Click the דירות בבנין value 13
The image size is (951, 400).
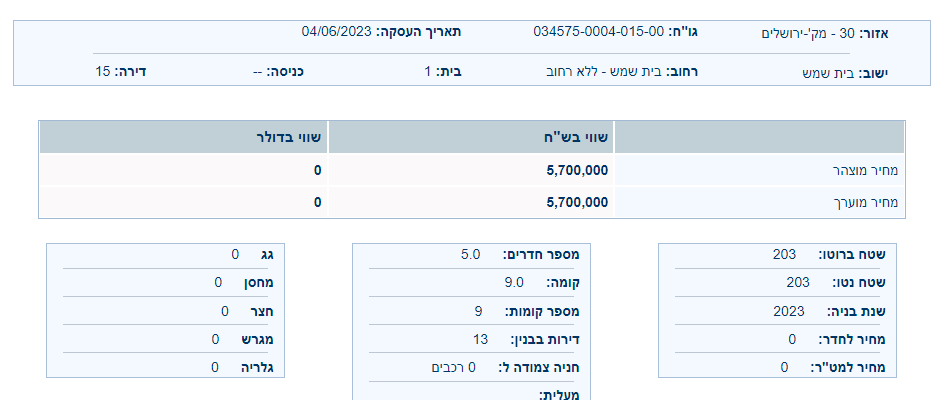tap(481, 339)
